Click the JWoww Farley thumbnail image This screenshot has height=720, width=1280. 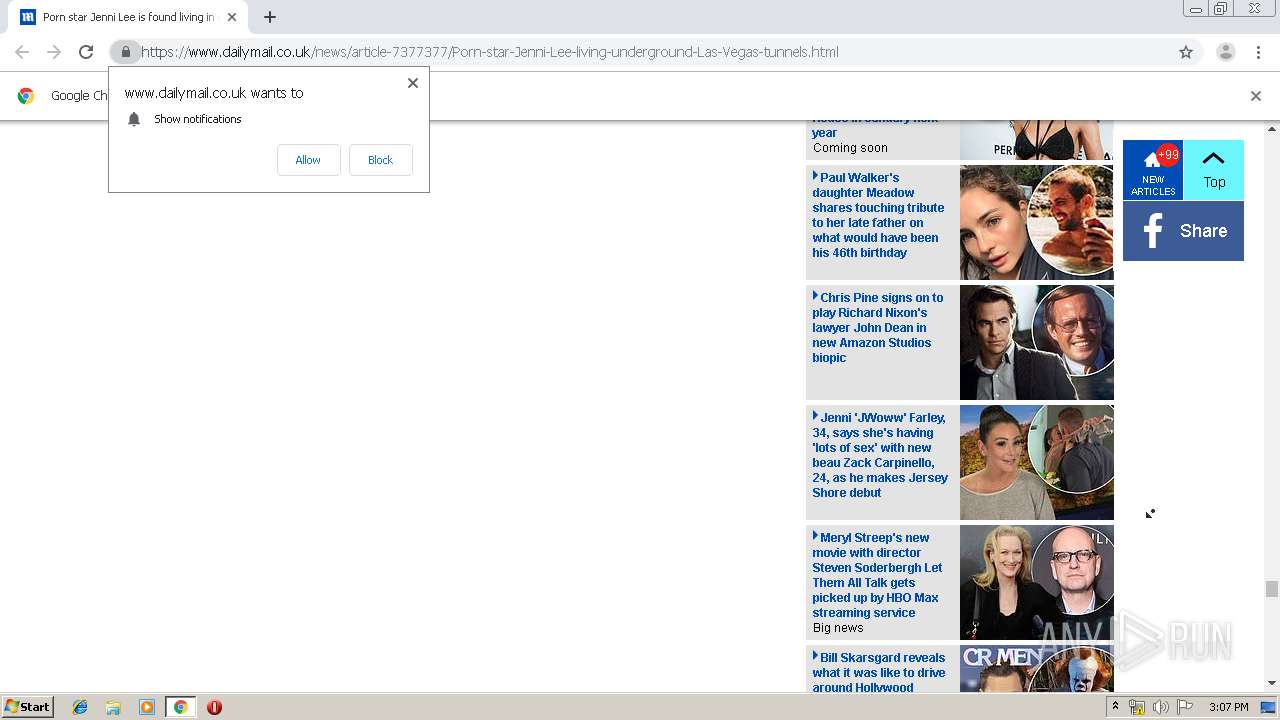click(1037, 462)
